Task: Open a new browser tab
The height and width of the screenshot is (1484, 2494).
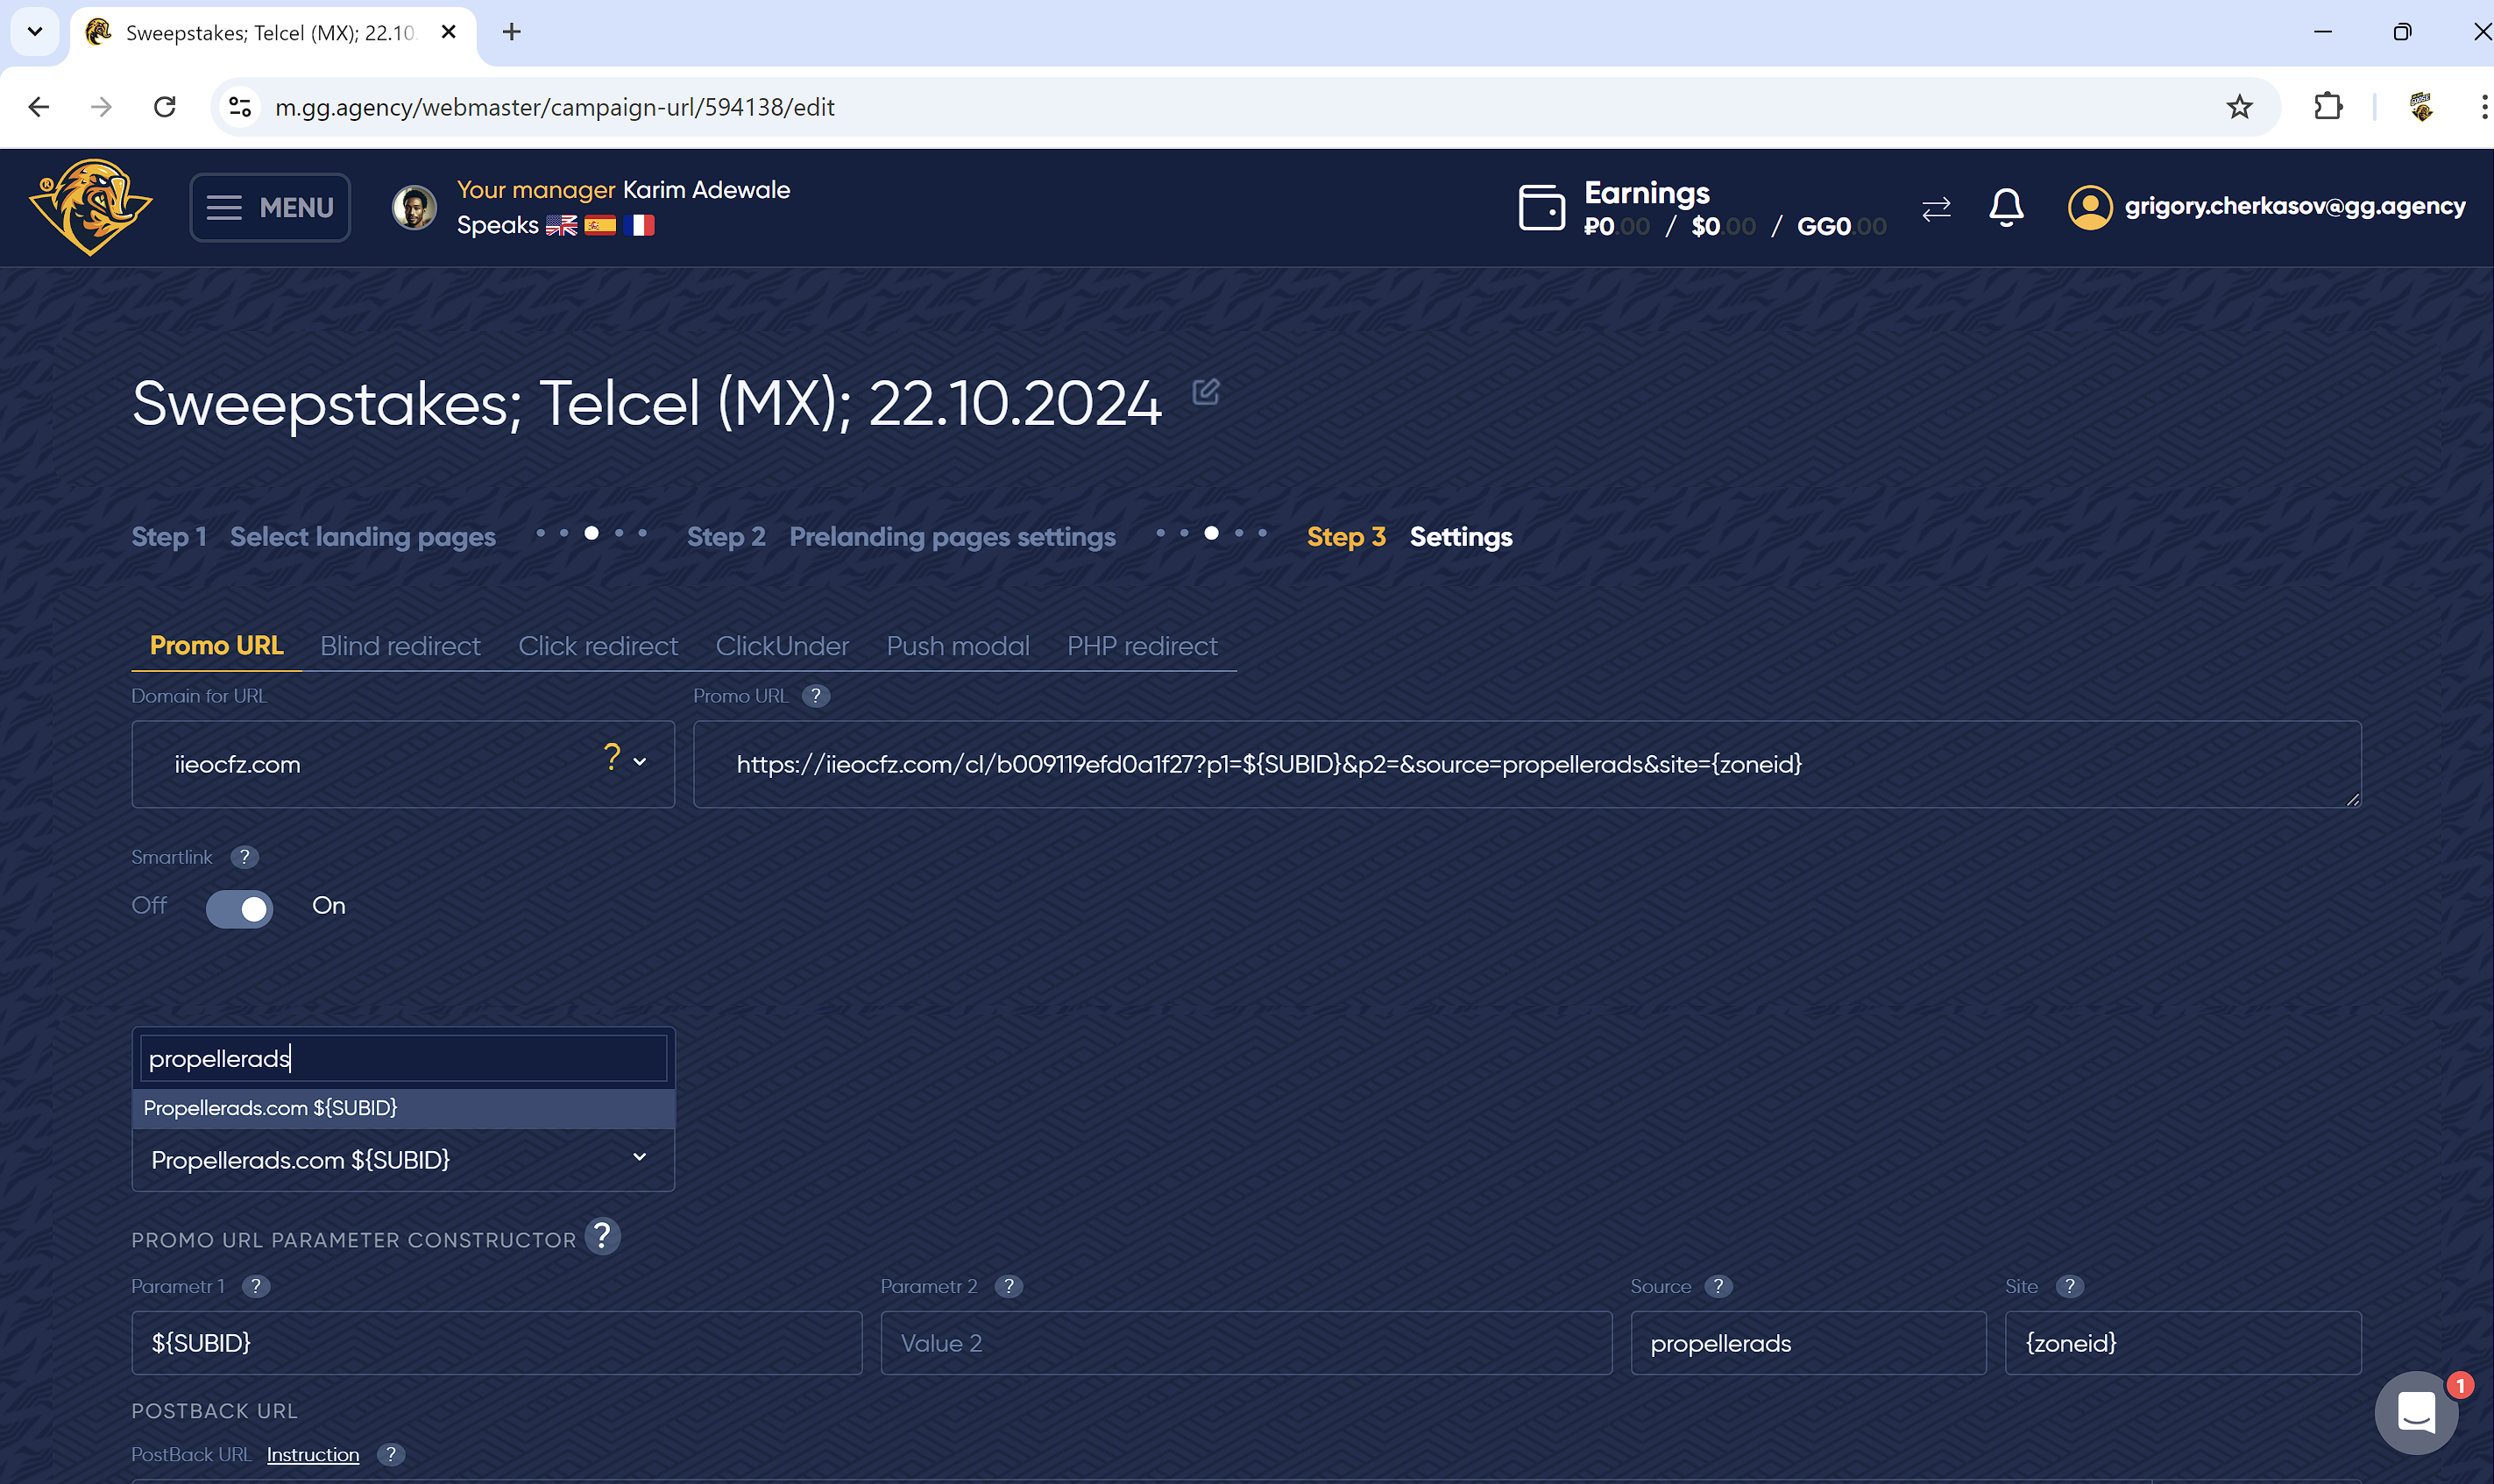Action: [512, 32]
